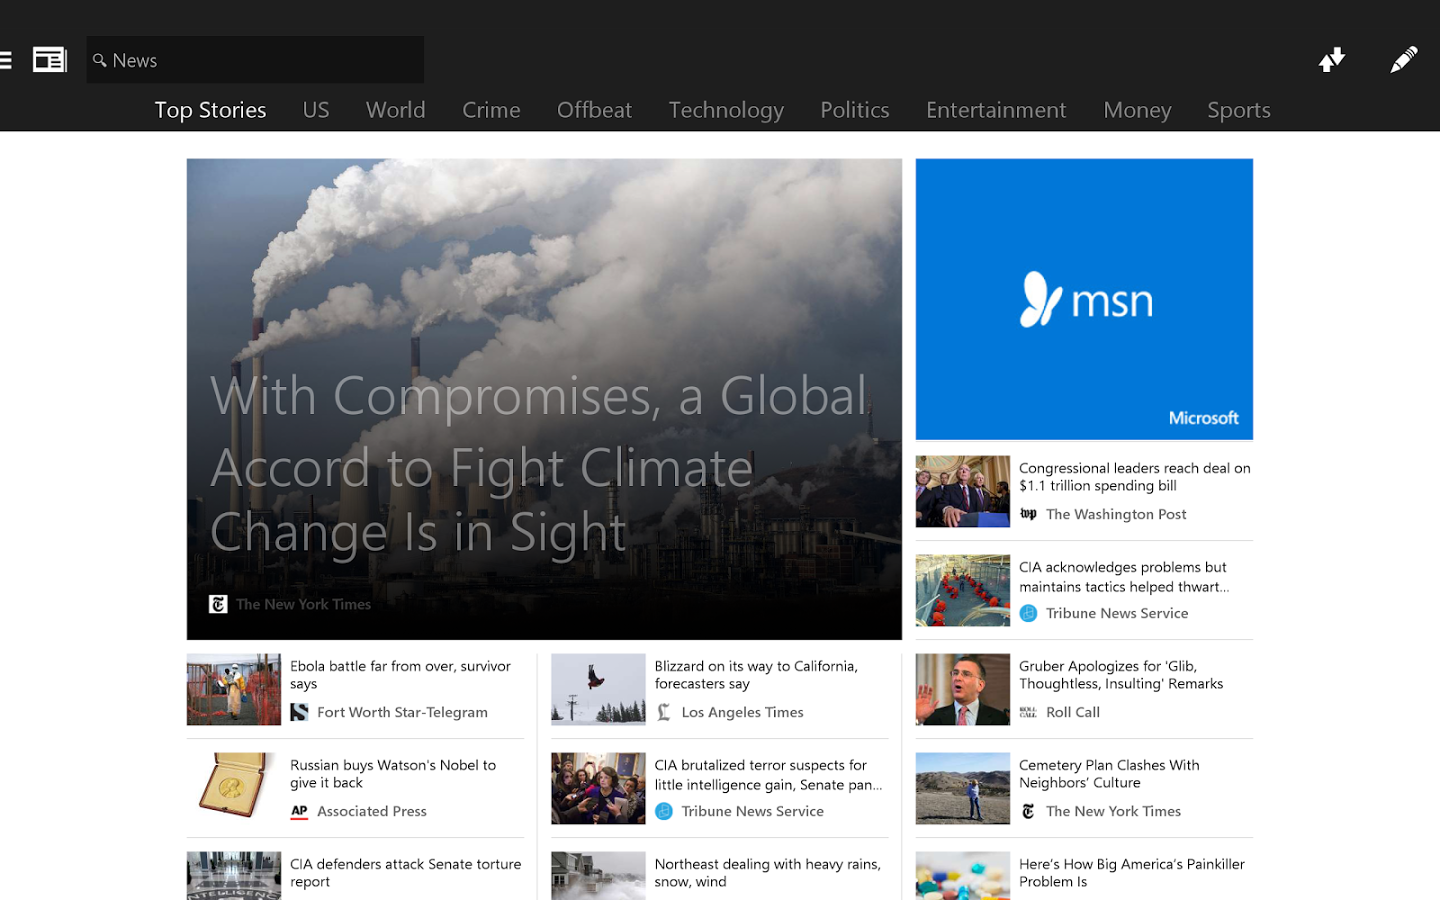Click the news layout icon beside search
1440x900 pixels.
point(49,61)
